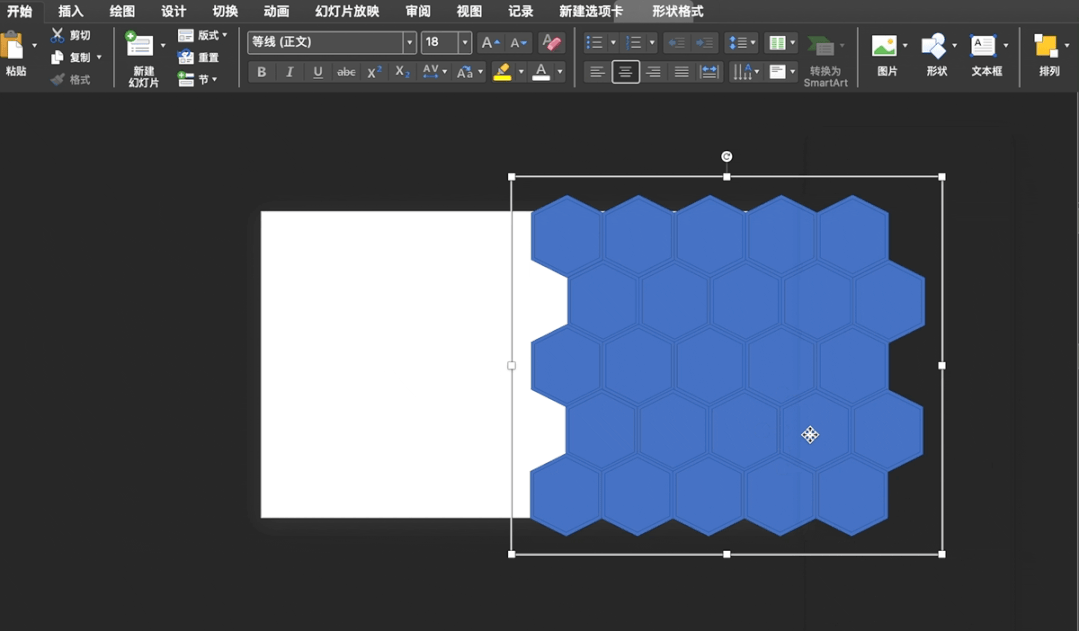Click the distributed alignment icon
This screenshot has height=631, width=1079.
[x=709, y=72]
